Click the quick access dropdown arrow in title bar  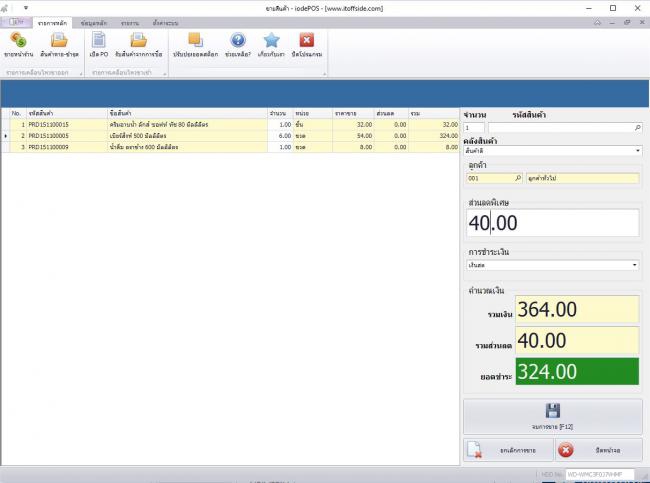(x=26, y=8)
